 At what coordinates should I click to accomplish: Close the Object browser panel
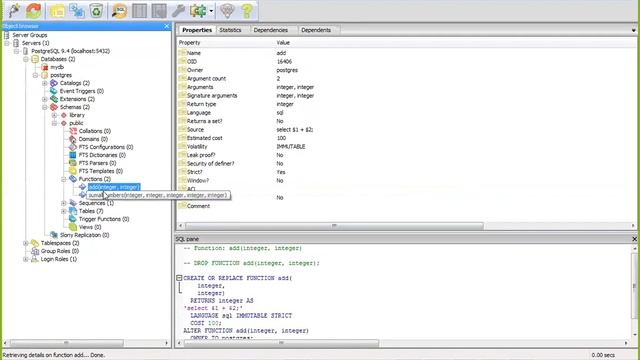pos(167,26)
